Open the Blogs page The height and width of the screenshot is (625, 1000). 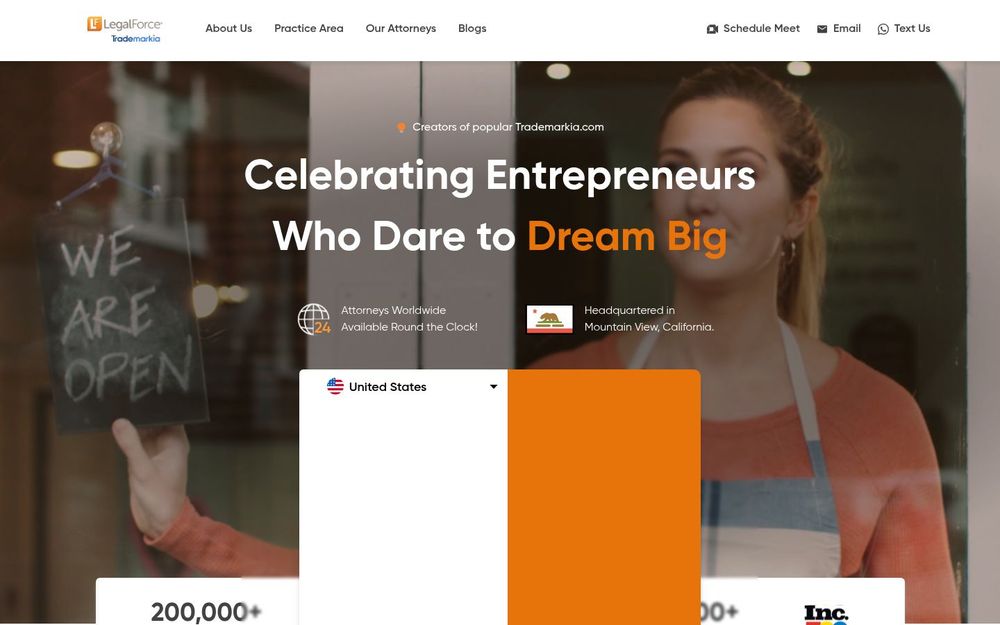[472, 29]
